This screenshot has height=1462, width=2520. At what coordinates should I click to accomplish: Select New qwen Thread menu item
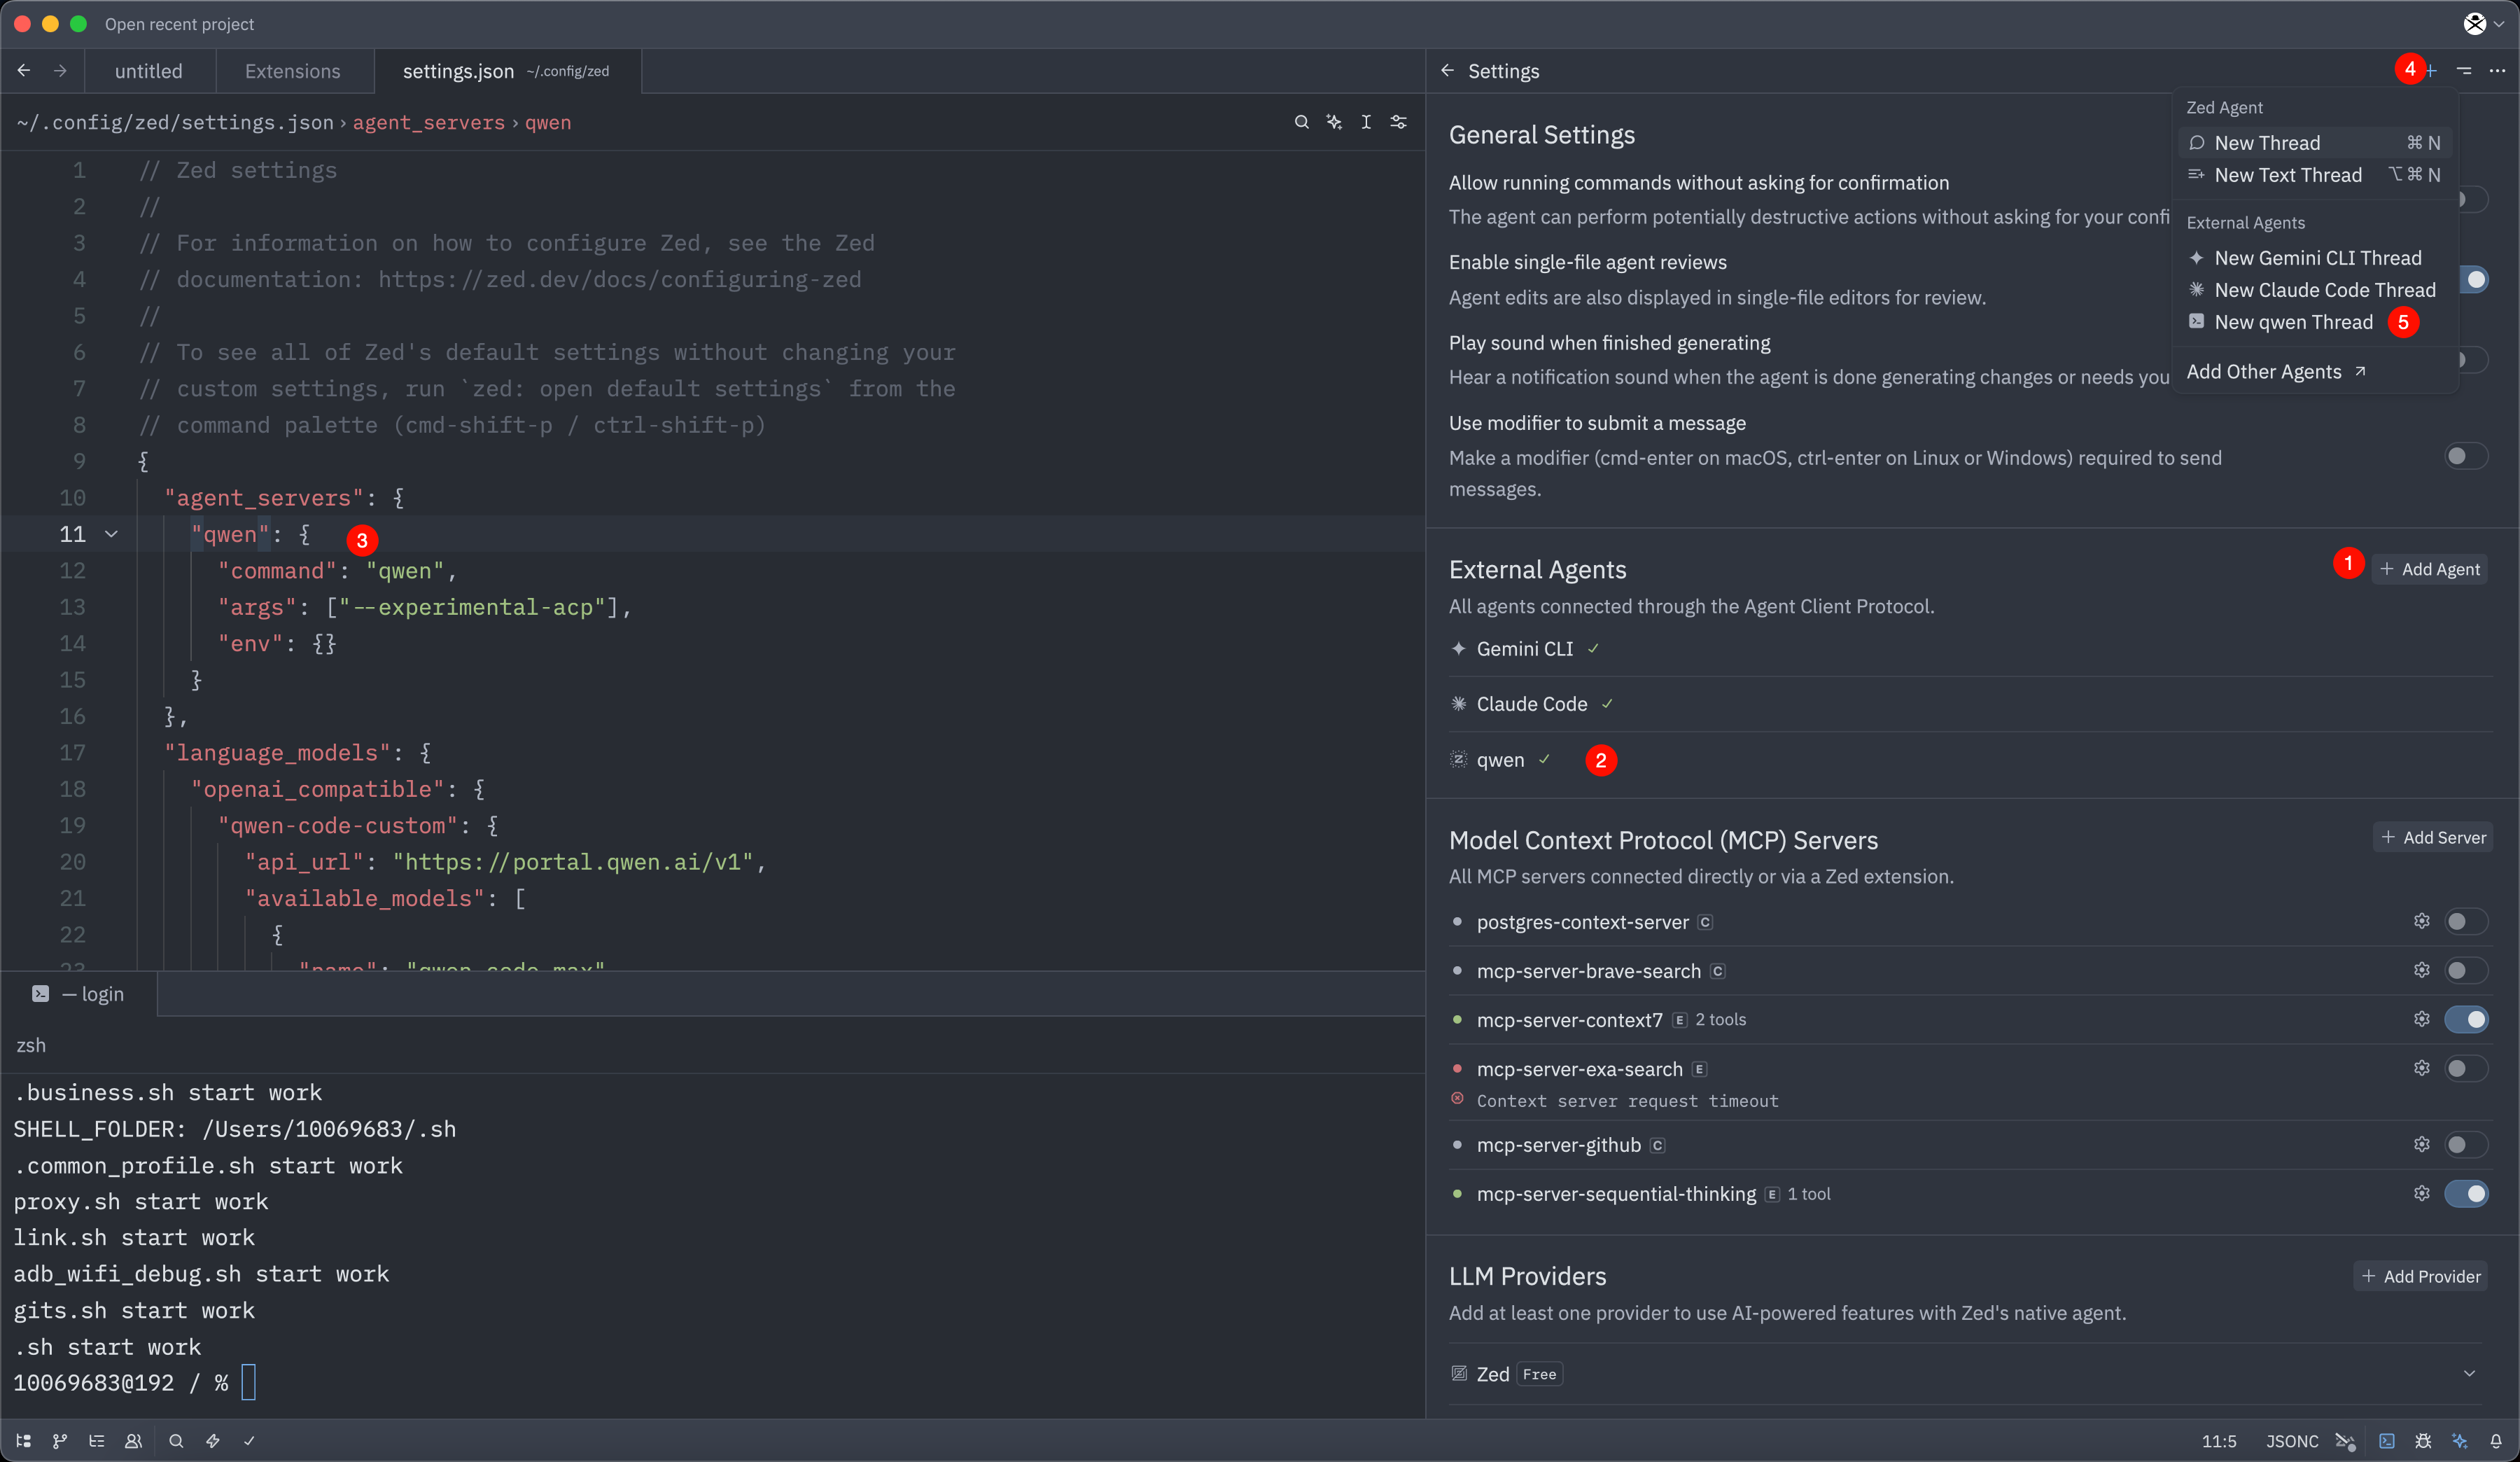2293,322
